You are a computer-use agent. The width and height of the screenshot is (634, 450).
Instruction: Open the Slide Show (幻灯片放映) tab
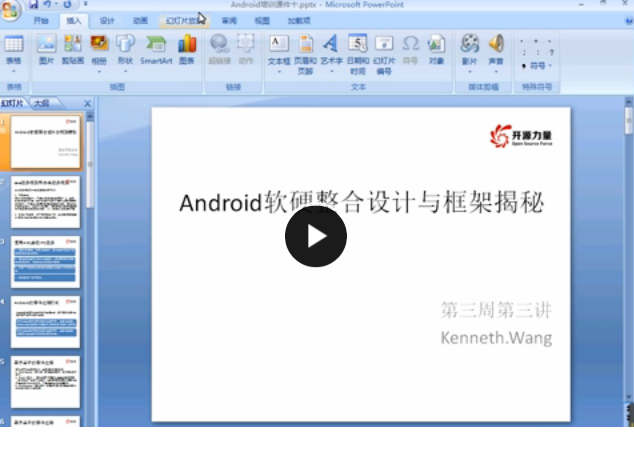coord(184,21)
